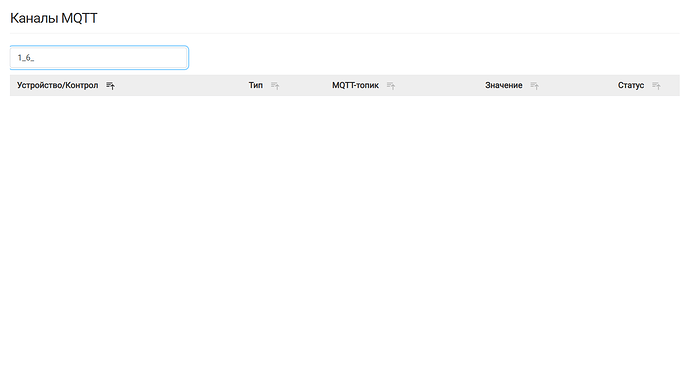This screenshot has height=371, width=690.
Task: Click the sort icon next to Устройство/Контрол
Action: 110,86
